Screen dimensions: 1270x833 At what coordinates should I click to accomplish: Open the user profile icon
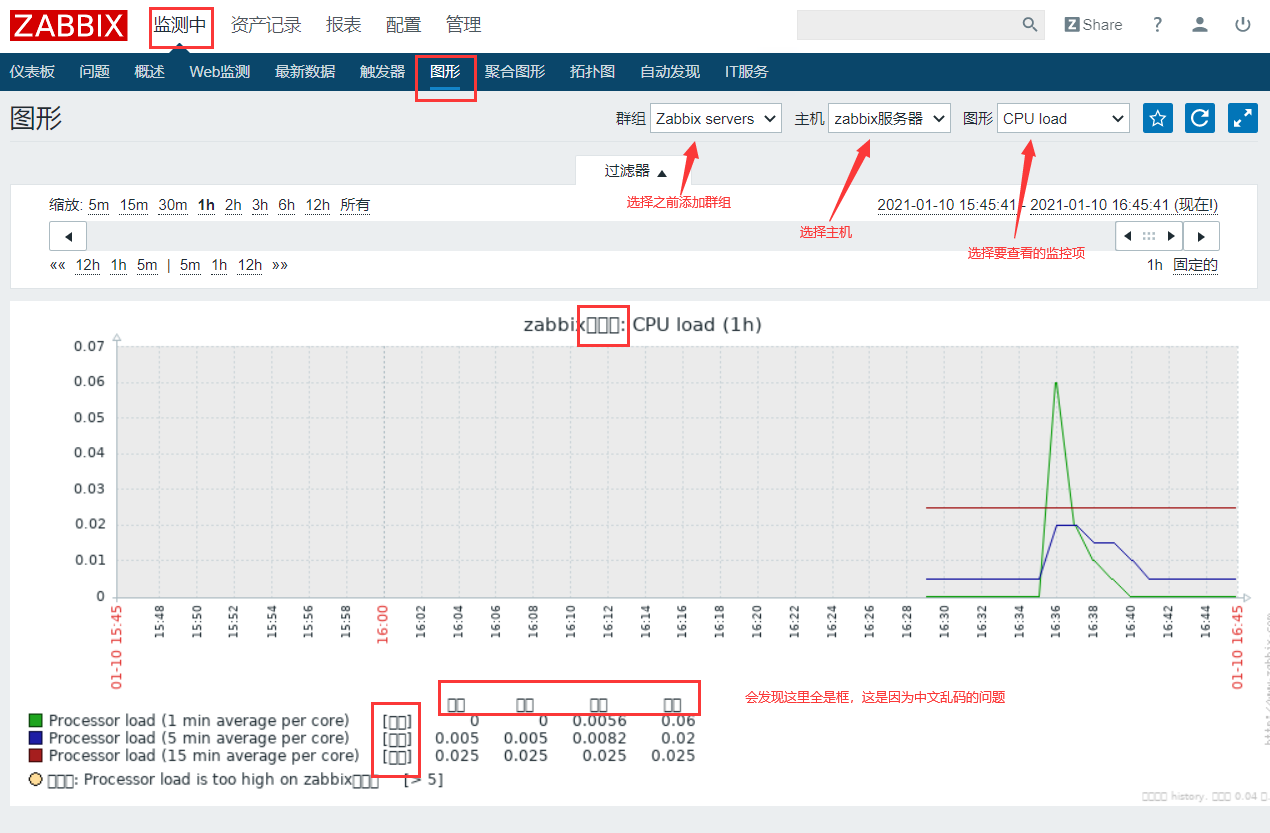point(1200,25)
